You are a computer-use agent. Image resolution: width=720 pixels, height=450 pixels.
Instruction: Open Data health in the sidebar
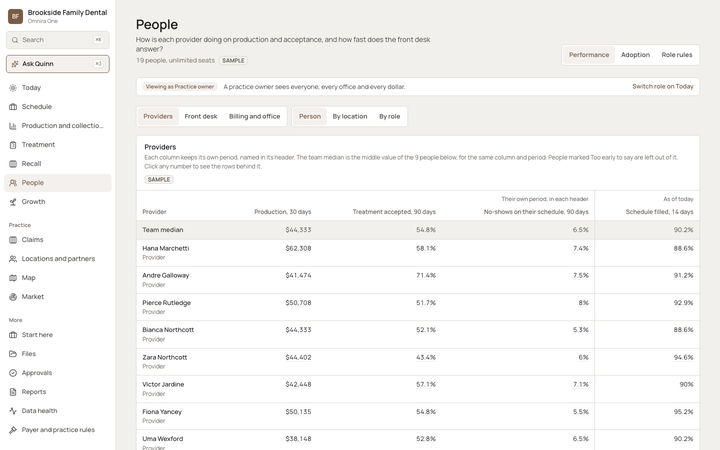(x=58, y=411)
